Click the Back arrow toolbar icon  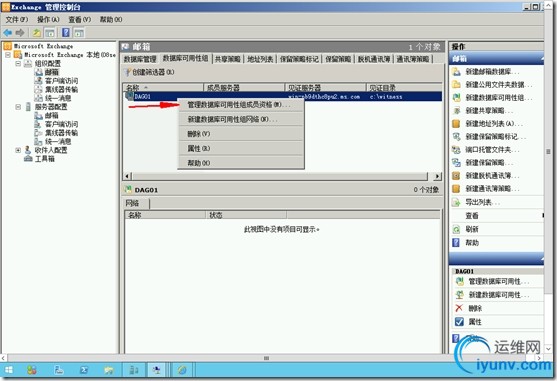pyautogui.click(x=7, y=33)
